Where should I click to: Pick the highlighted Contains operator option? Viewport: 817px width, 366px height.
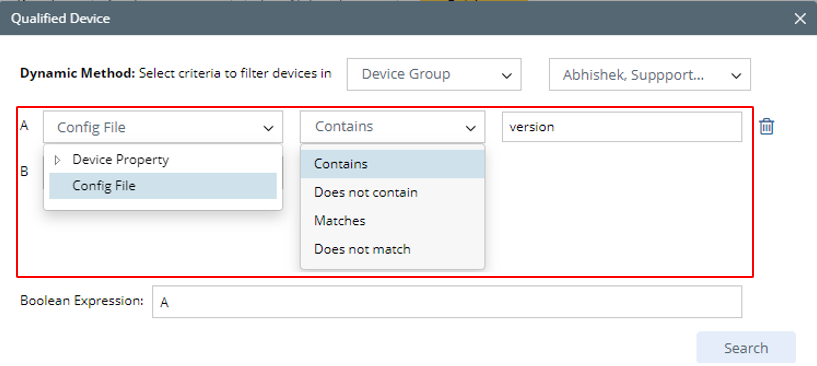click(392, 164)
